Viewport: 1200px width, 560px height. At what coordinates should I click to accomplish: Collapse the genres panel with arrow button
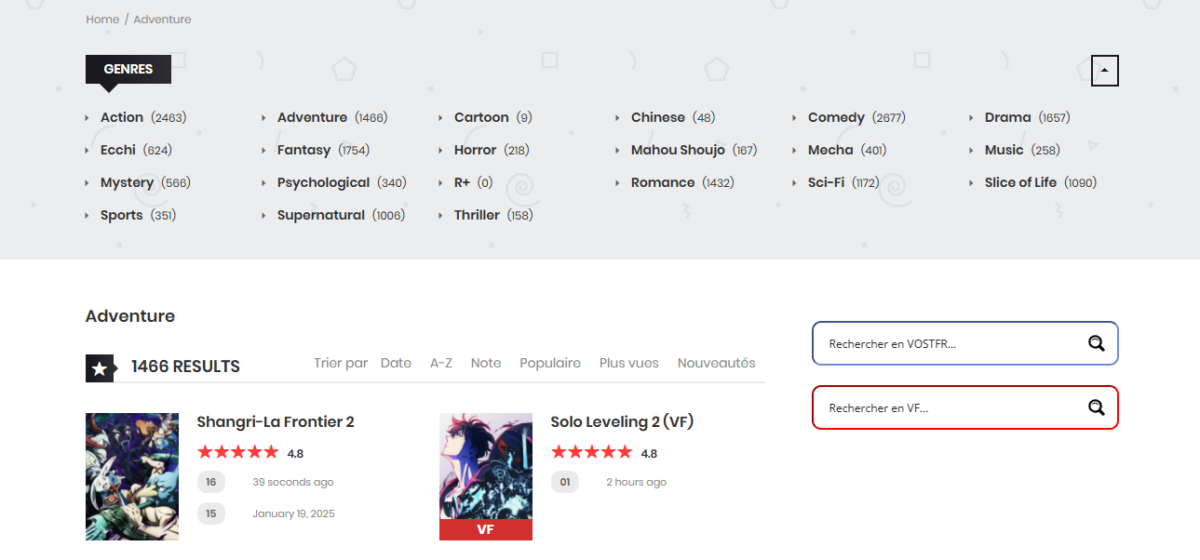[1105, 71]
